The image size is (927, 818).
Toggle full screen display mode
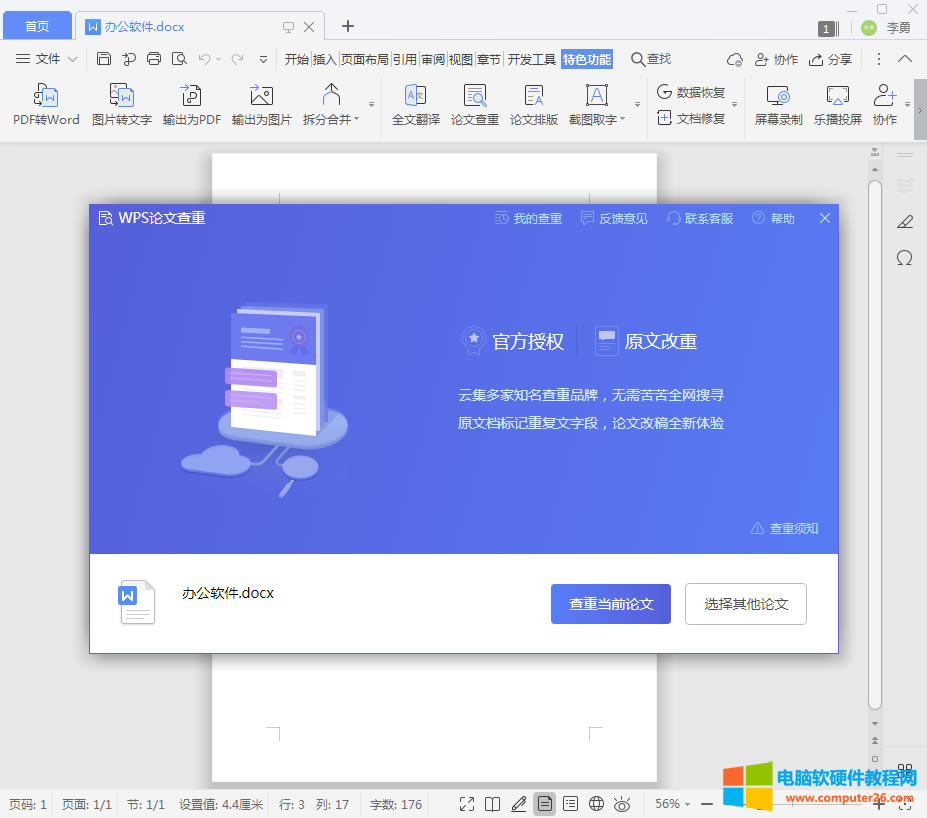(467, 803)
